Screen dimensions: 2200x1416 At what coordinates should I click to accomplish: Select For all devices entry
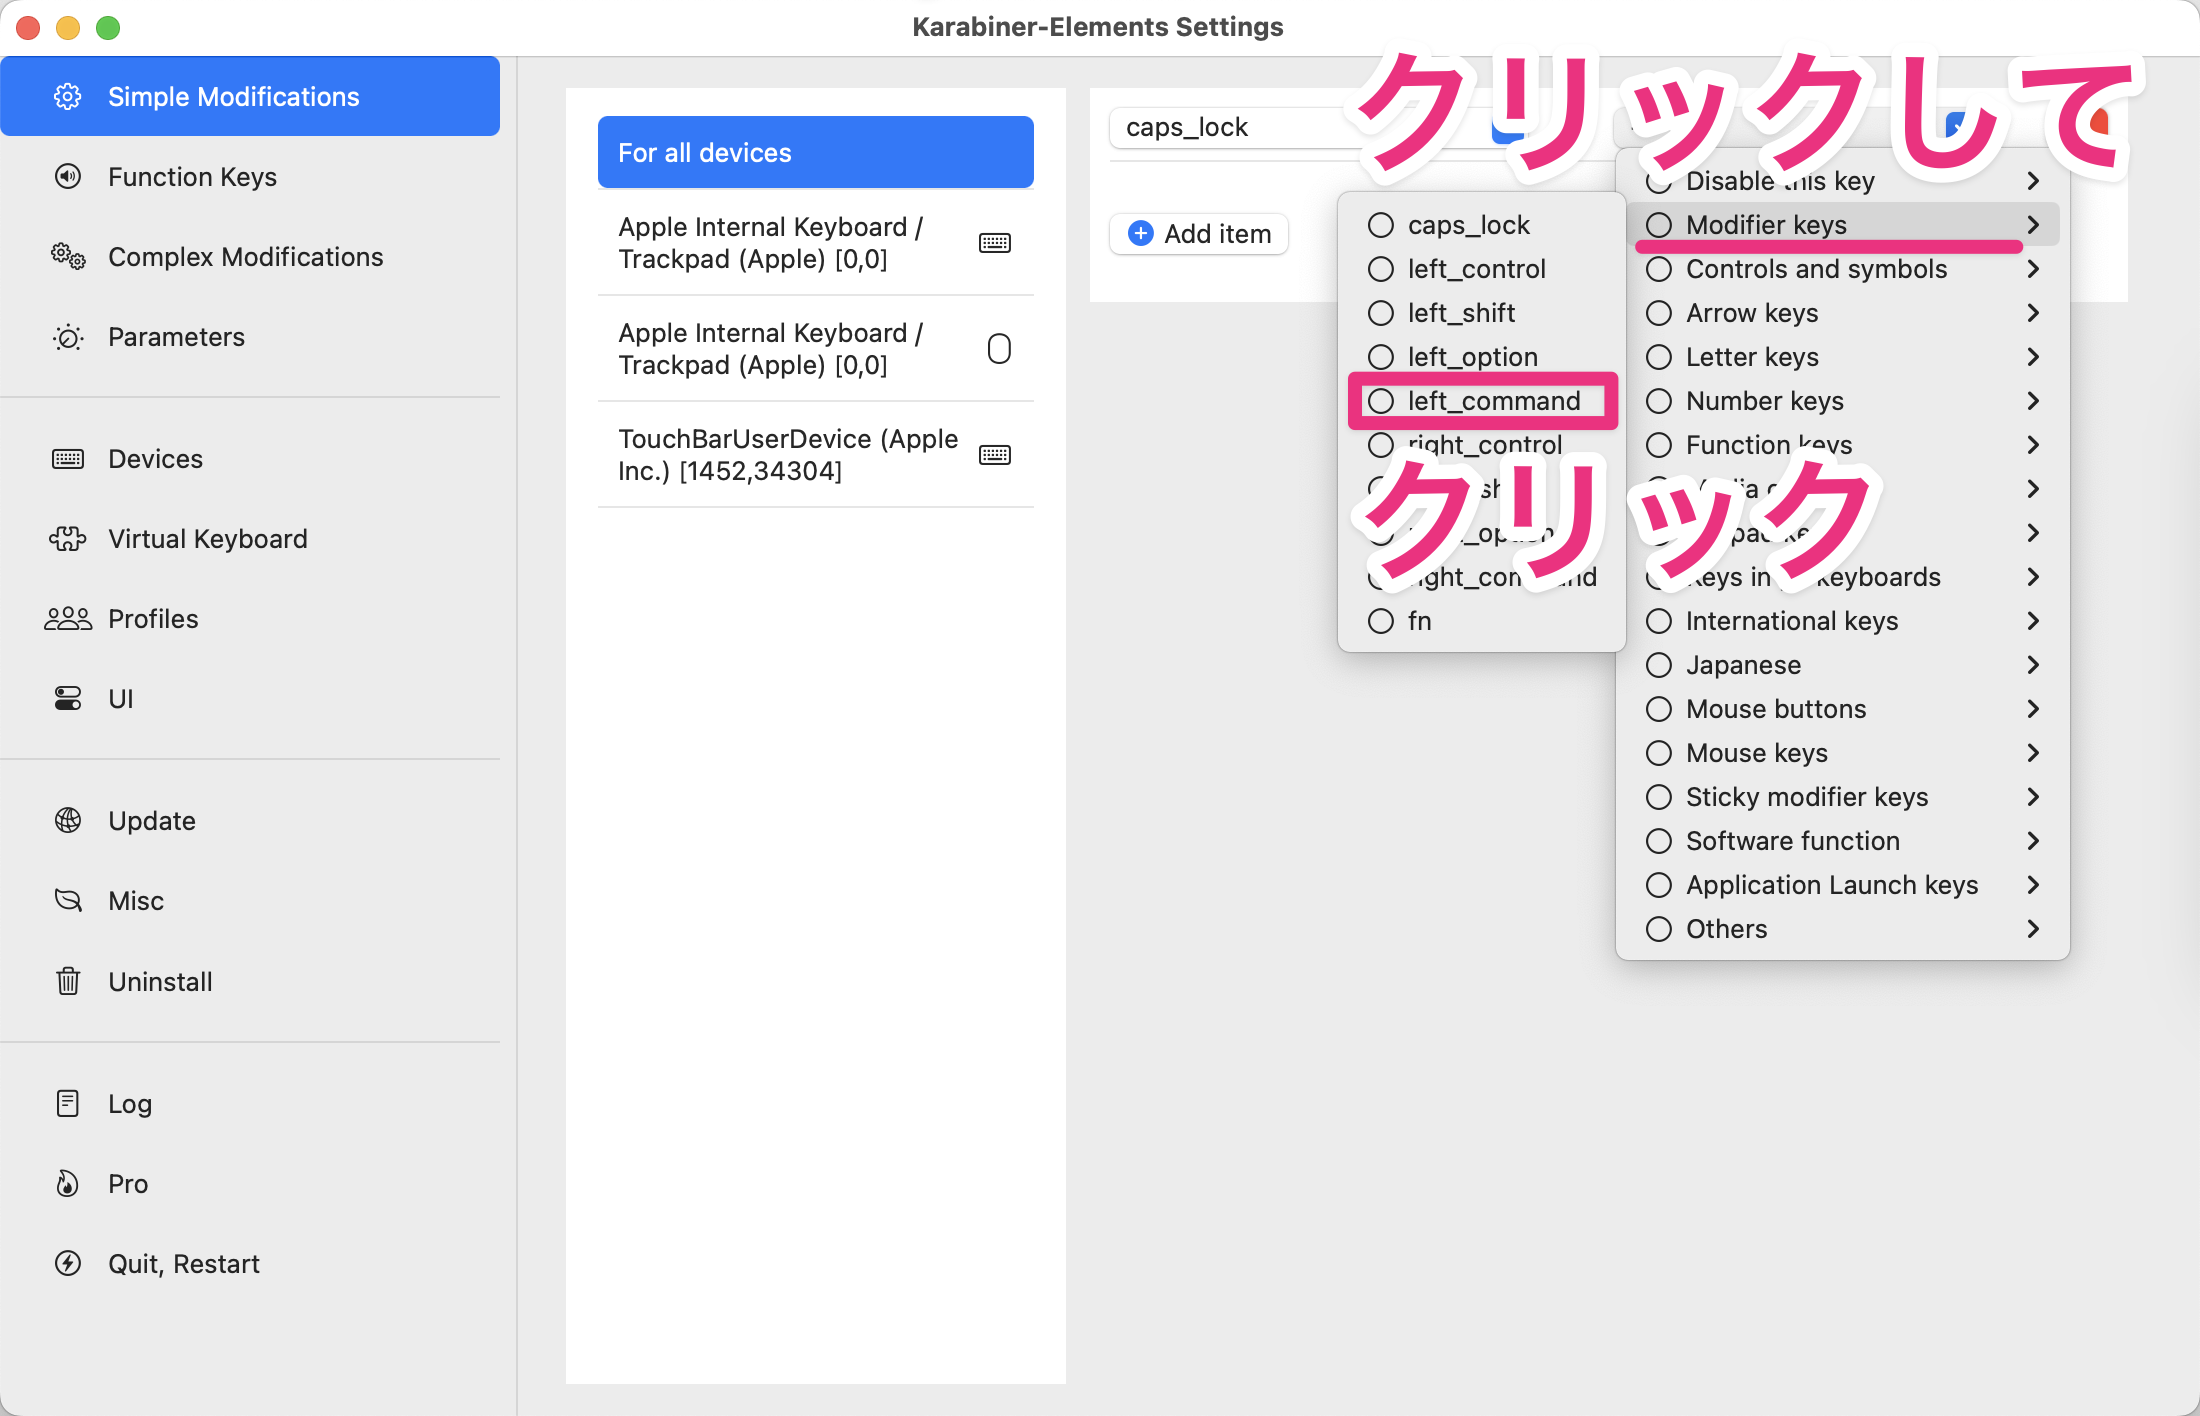pos(815,153)
